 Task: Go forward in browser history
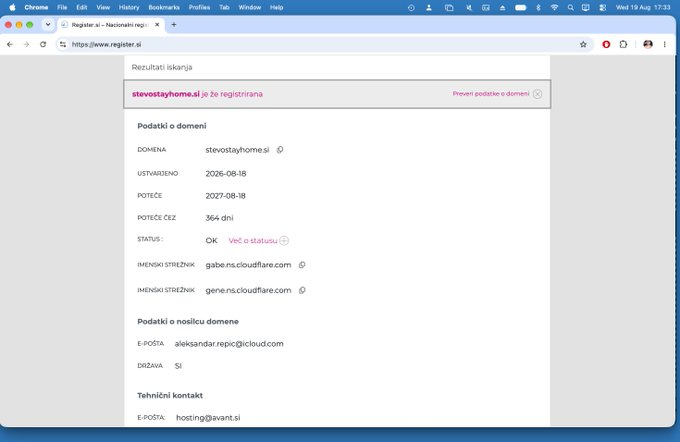click(26, 44)
